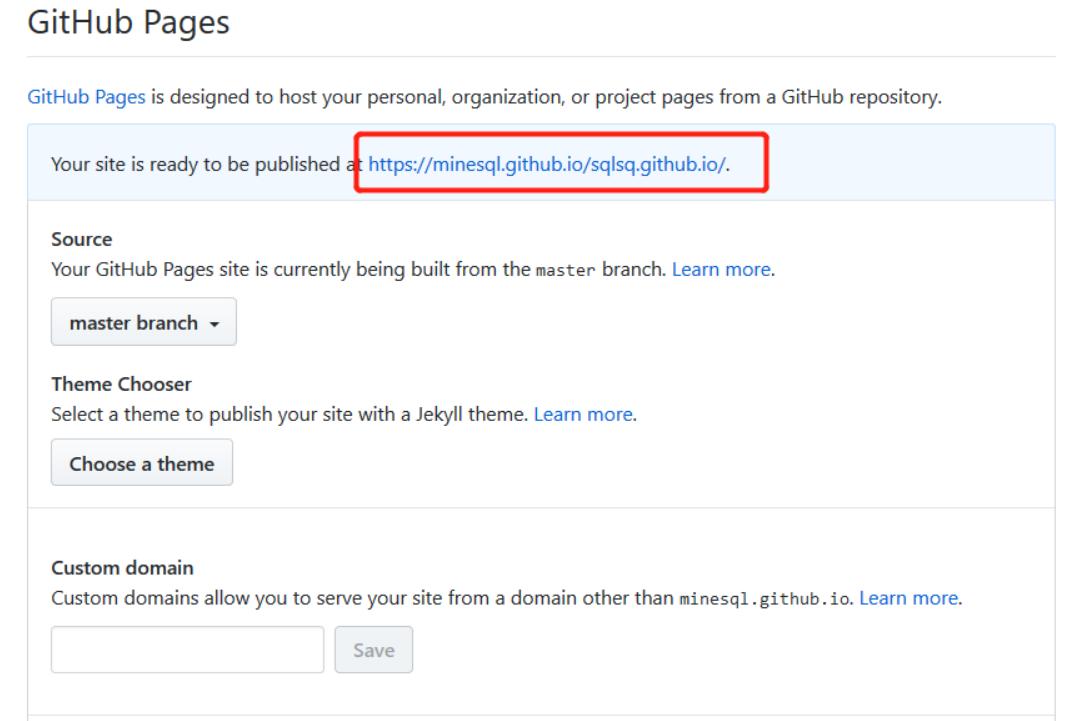Click Learn more about the source branch
Image resolution: width=1080 pixels, height=721 pixels.
click(721, 270)
